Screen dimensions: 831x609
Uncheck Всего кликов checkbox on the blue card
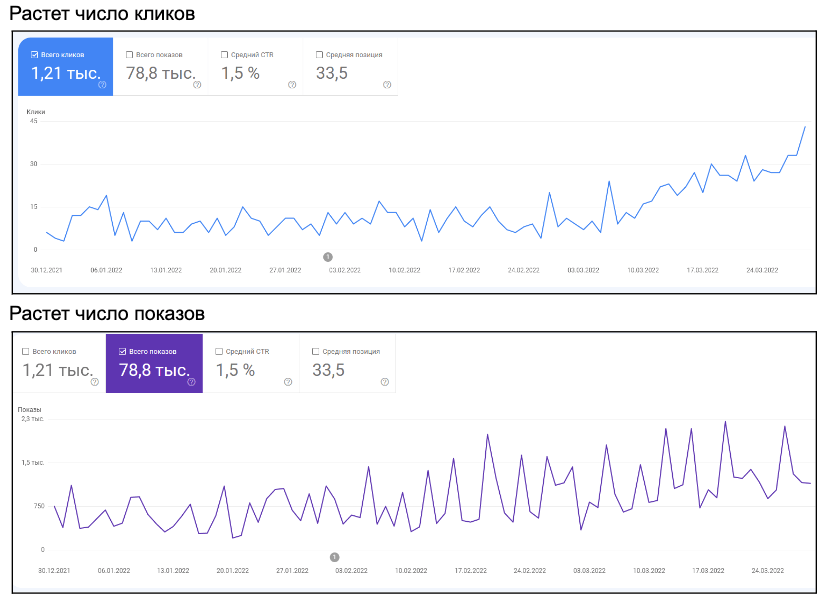click(35, 55)
